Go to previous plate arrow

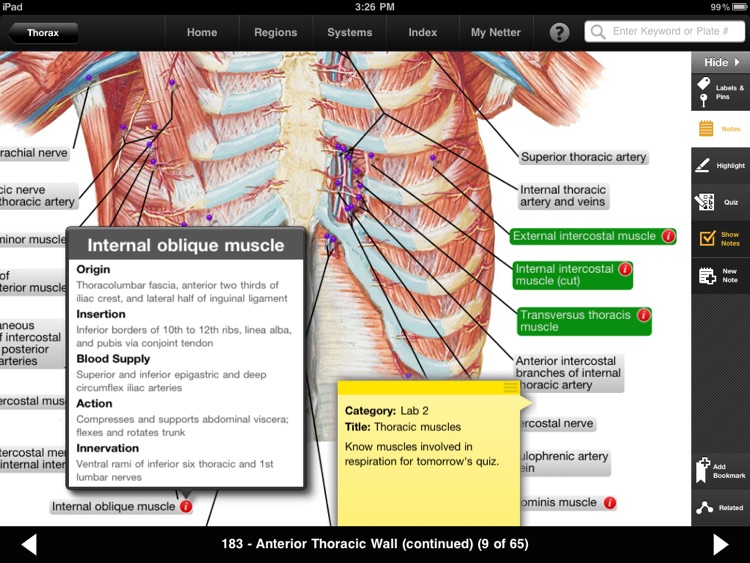pyautogui.click(x=29, y=544)
